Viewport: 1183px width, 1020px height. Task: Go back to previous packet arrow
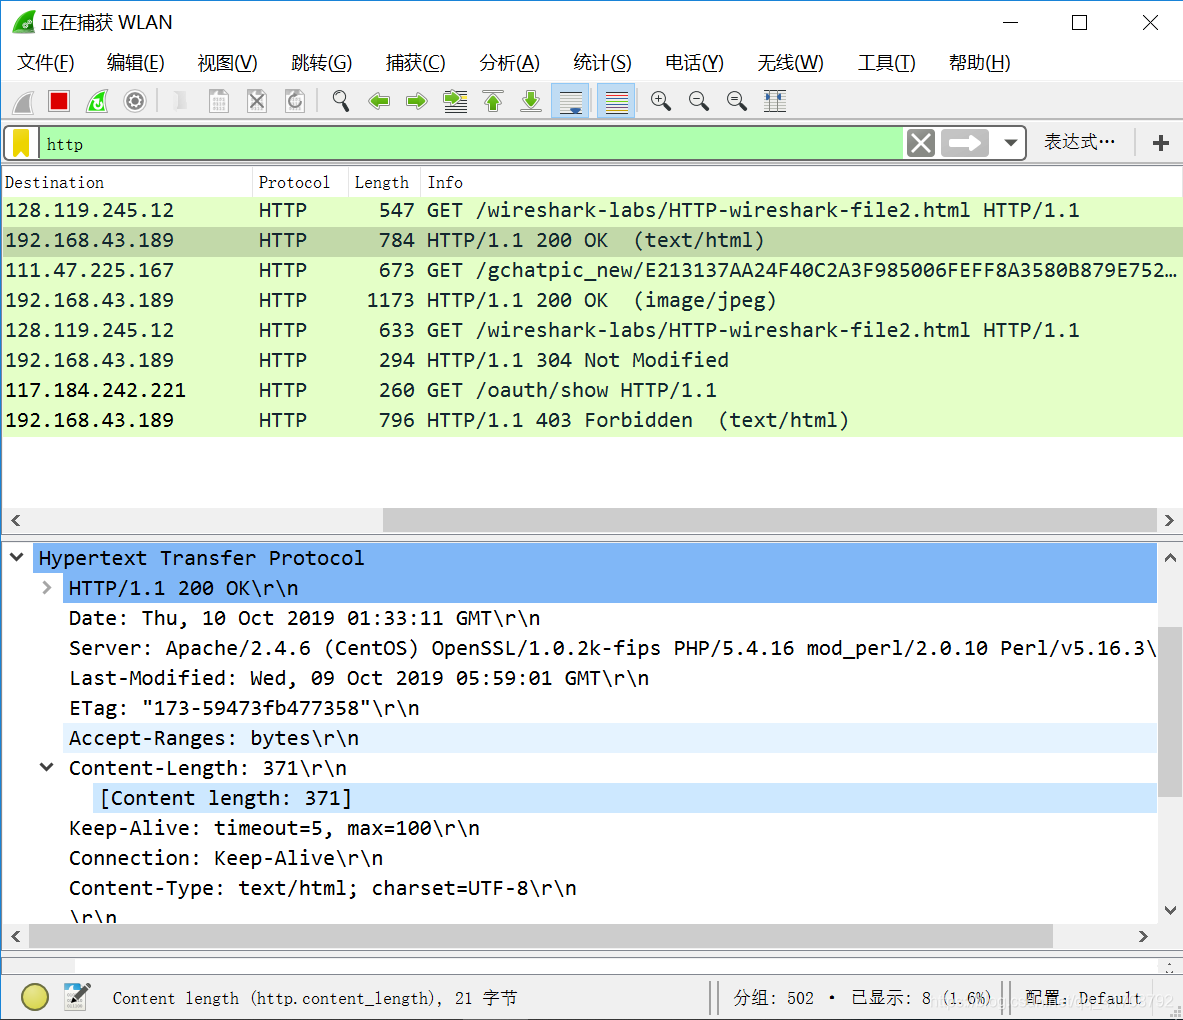[379, 101]
